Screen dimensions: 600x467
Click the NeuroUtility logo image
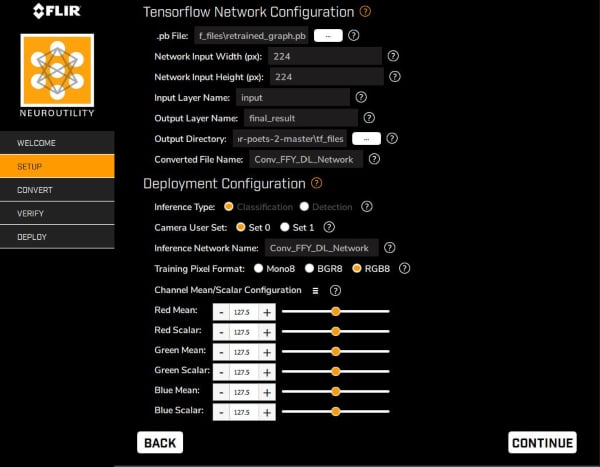coord(57,70)
